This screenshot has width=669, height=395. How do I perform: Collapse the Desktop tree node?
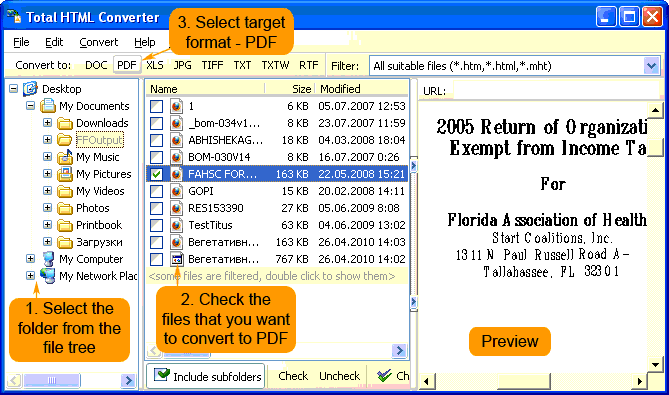point(14,89)
